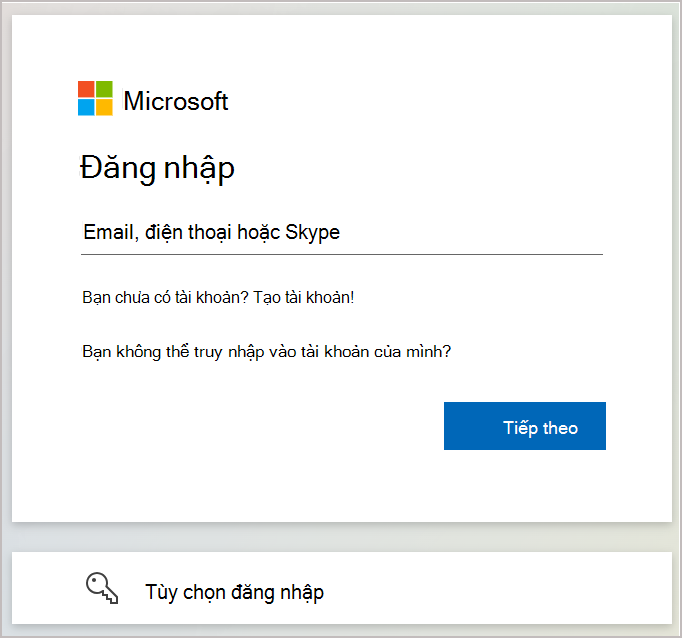Click the blue square of Microsoft logo
This screenshot has width=682, height=638.
(86, 108)
